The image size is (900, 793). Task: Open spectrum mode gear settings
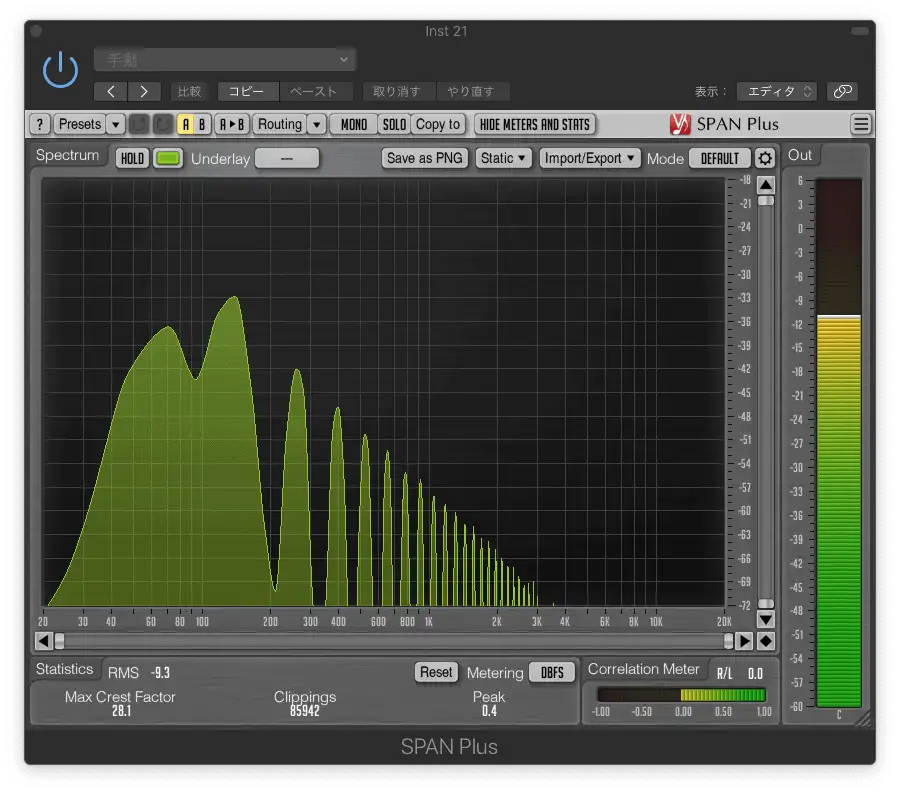[765, 158]
